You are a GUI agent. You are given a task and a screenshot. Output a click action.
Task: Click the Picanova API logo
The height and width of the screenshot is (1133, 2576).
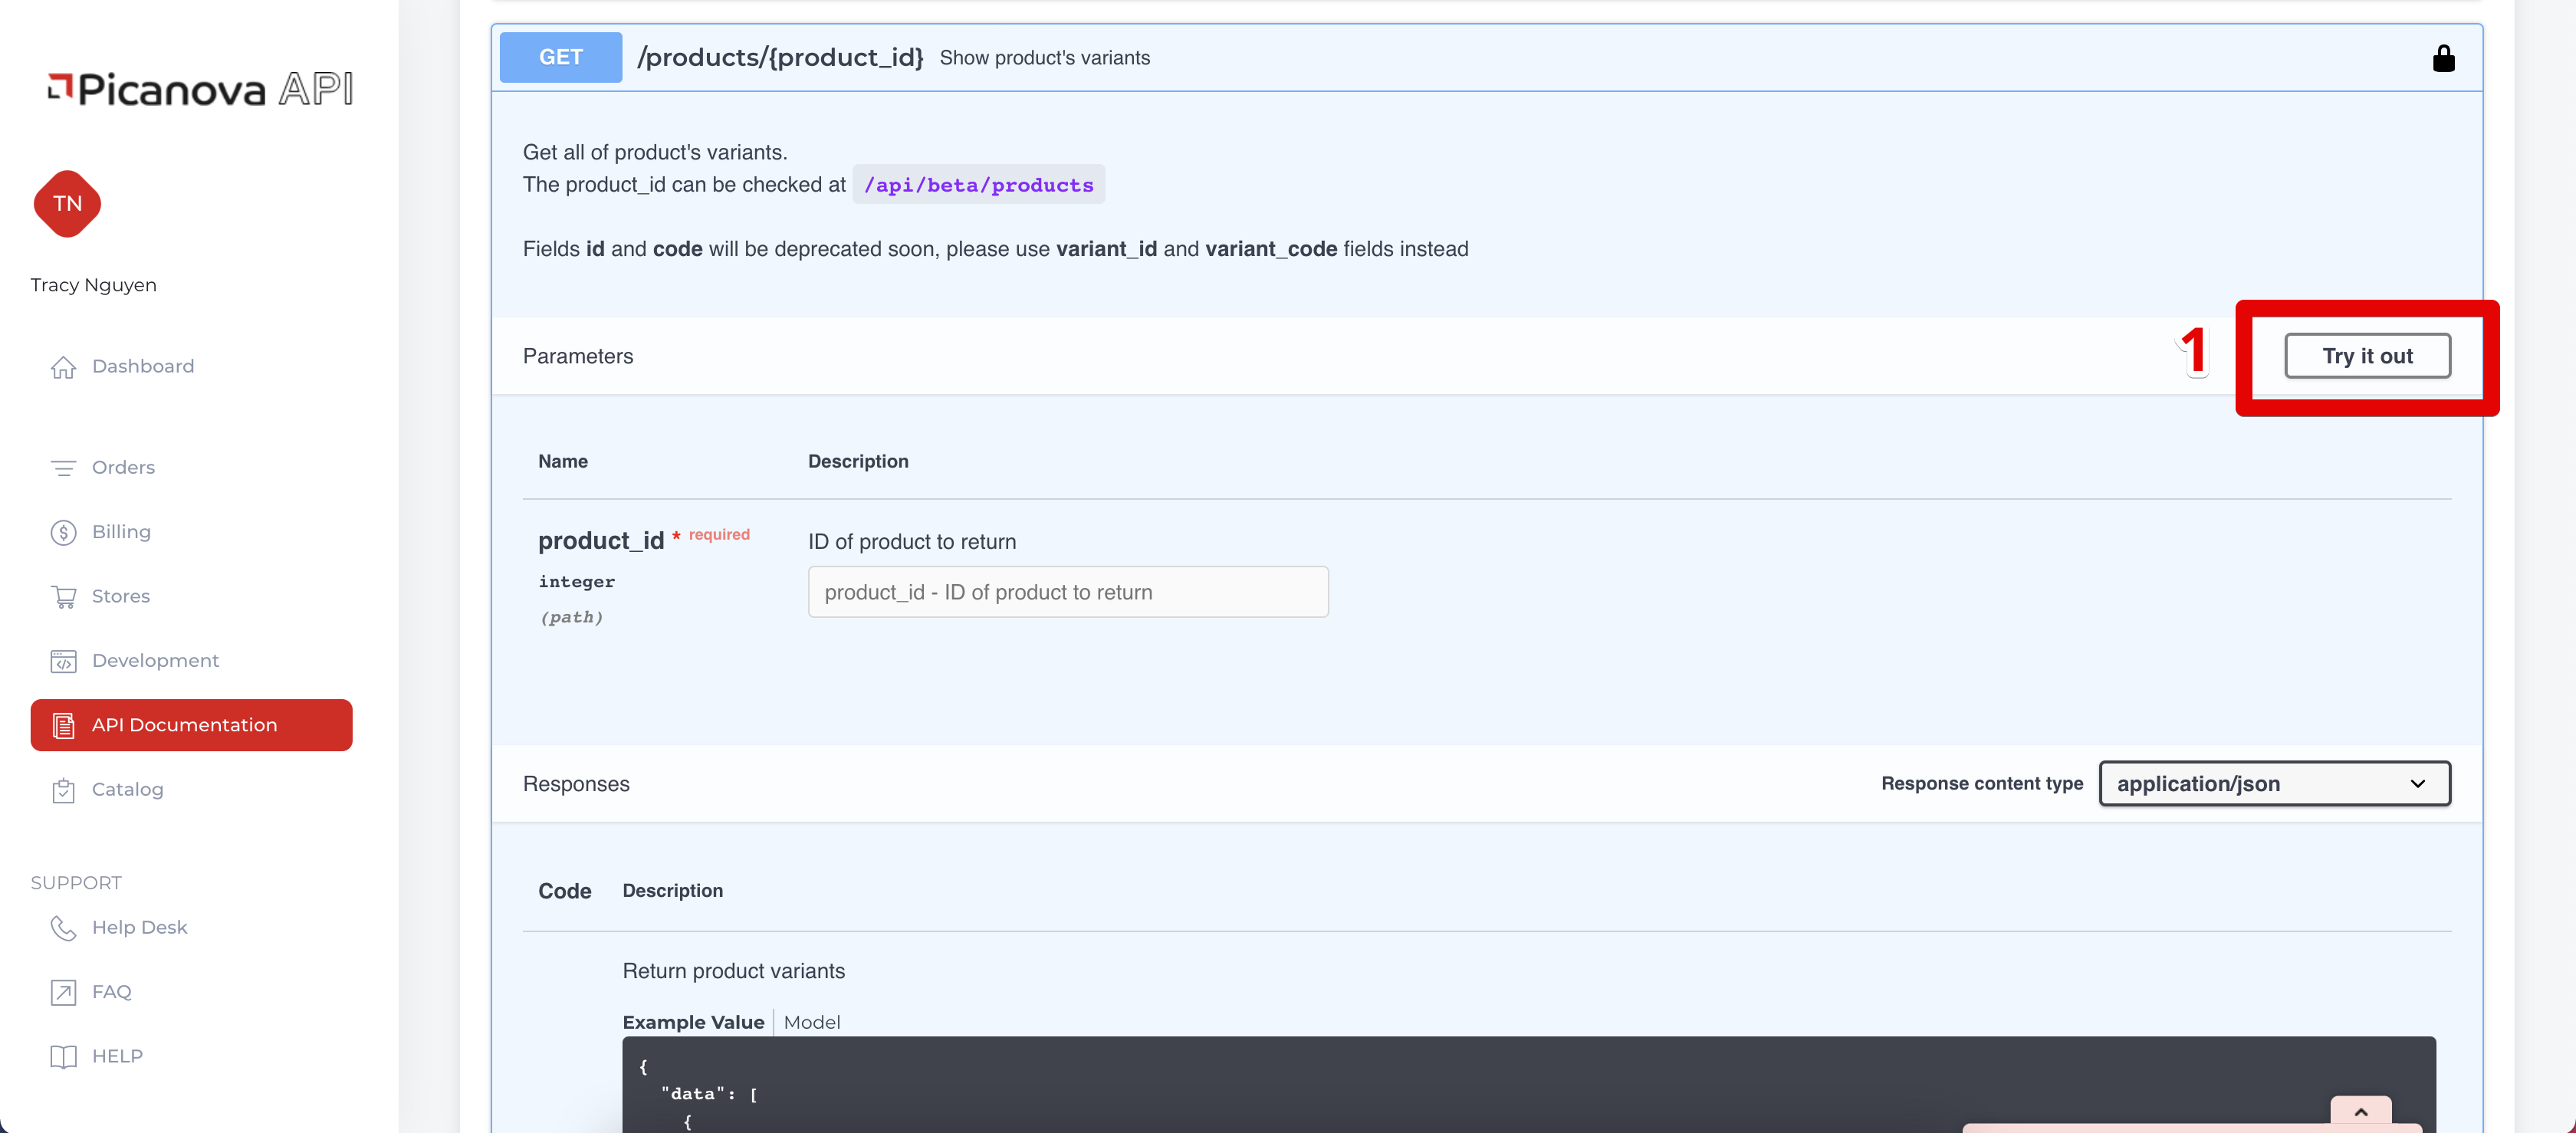[200, 89]
